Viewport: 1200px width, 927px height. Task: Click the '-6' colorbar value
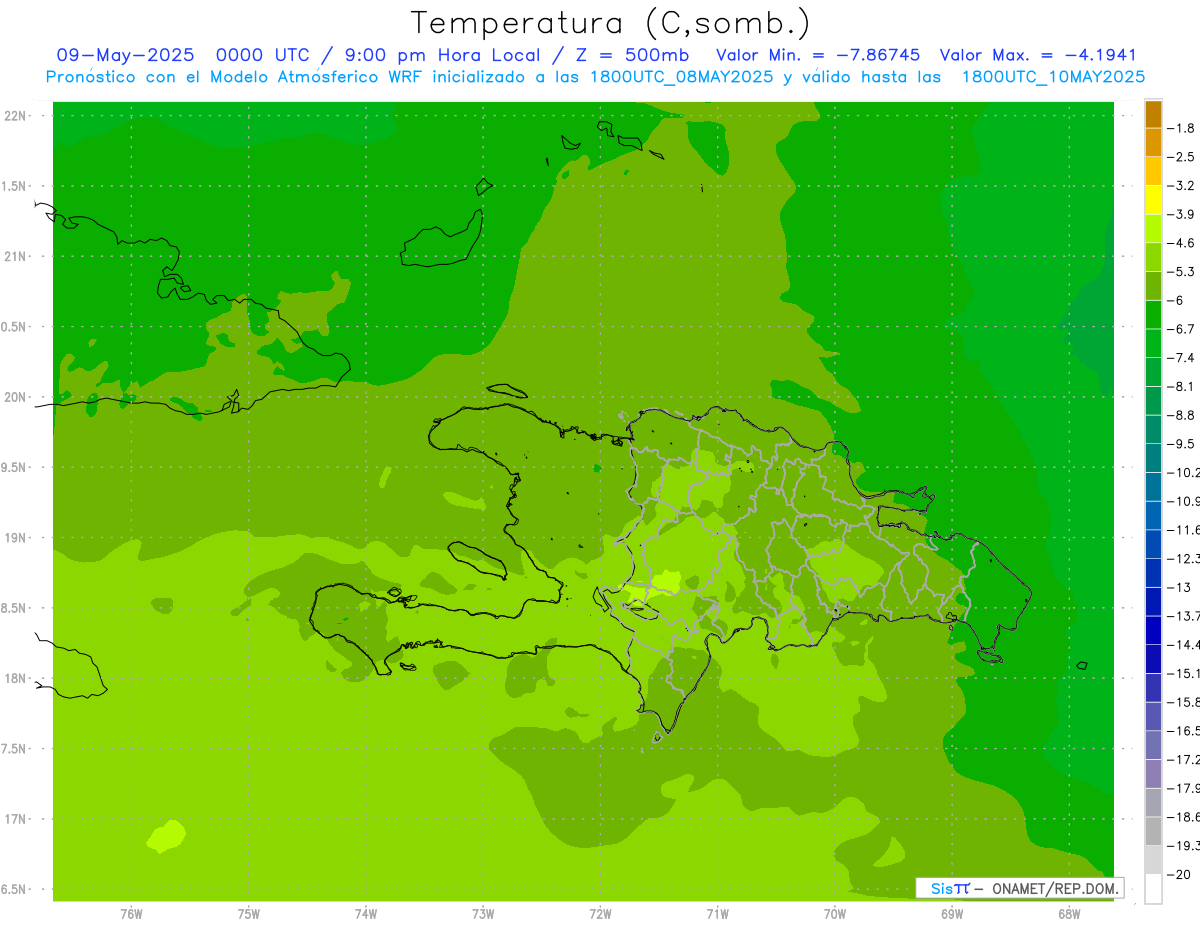1176,300
